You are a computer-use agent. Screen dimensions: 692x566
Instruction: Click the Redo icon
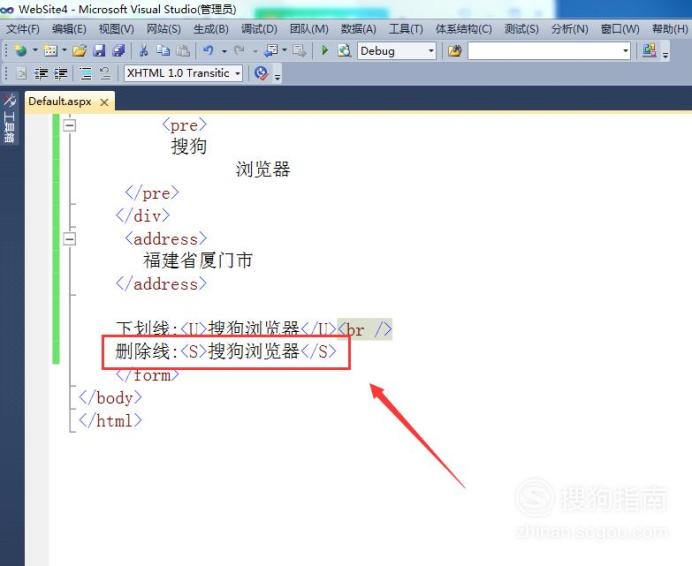[239, 51]
